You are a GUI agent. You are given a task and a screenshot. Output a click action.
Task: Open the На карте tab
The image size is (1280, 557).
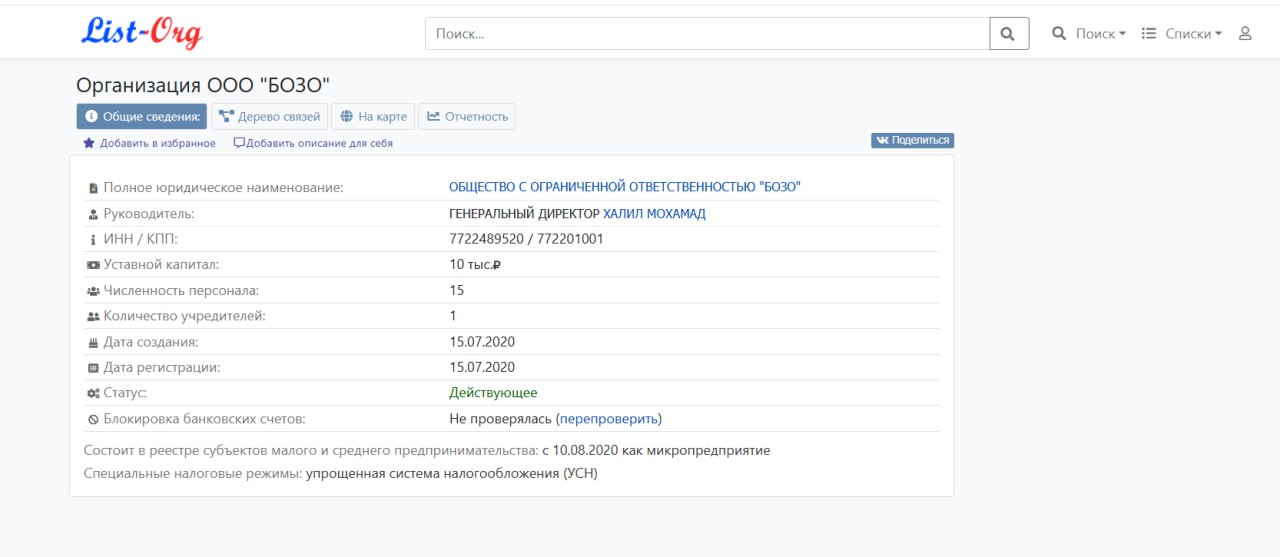(373, 116)
